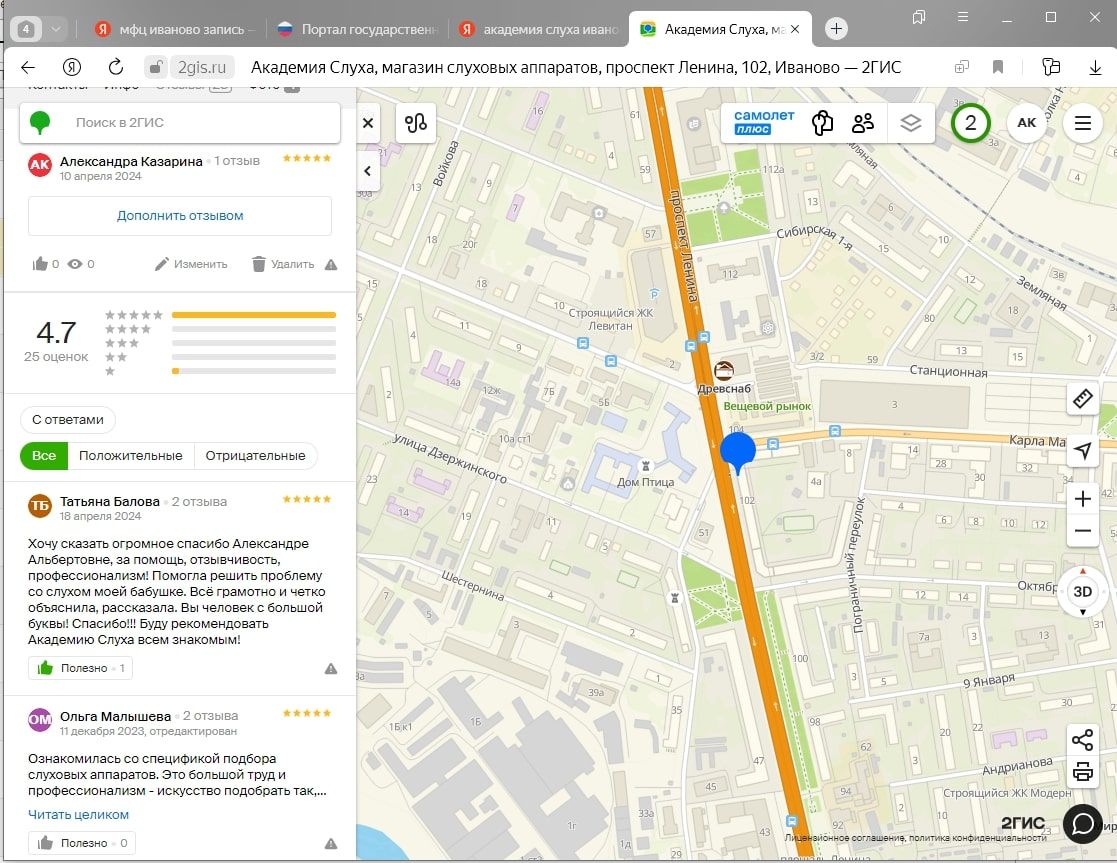Screen dimensions: 1117x863
Task: Print the map with printer icon
Action: pos(1082,772)
